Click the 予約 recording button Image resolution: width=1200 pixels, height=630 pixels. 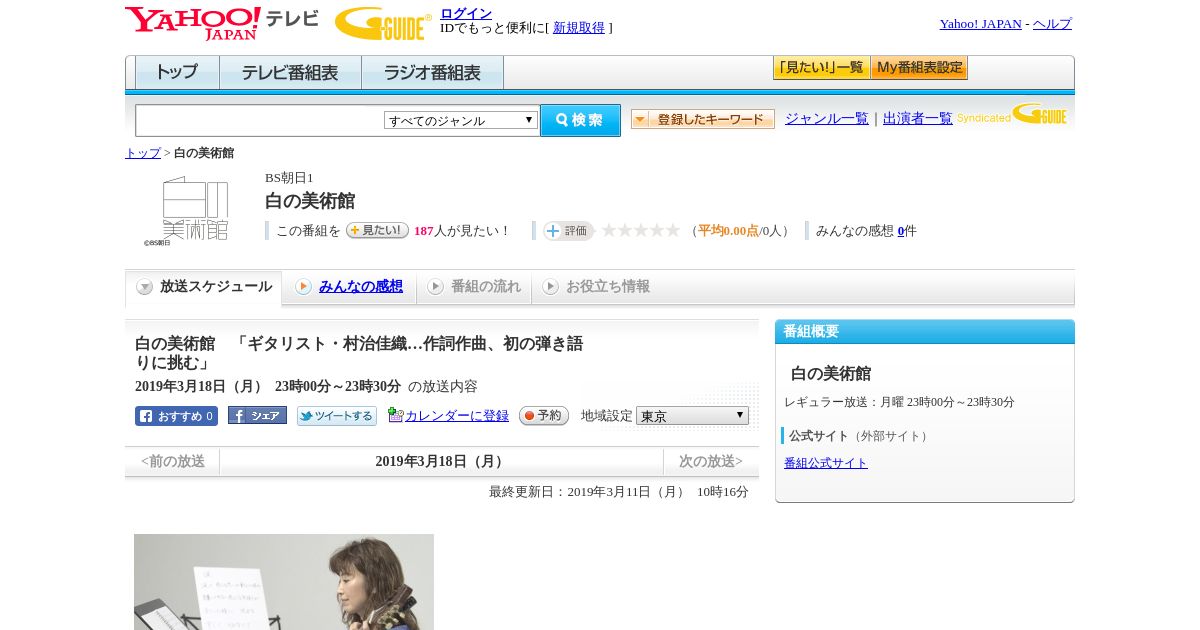pos(544,416)
